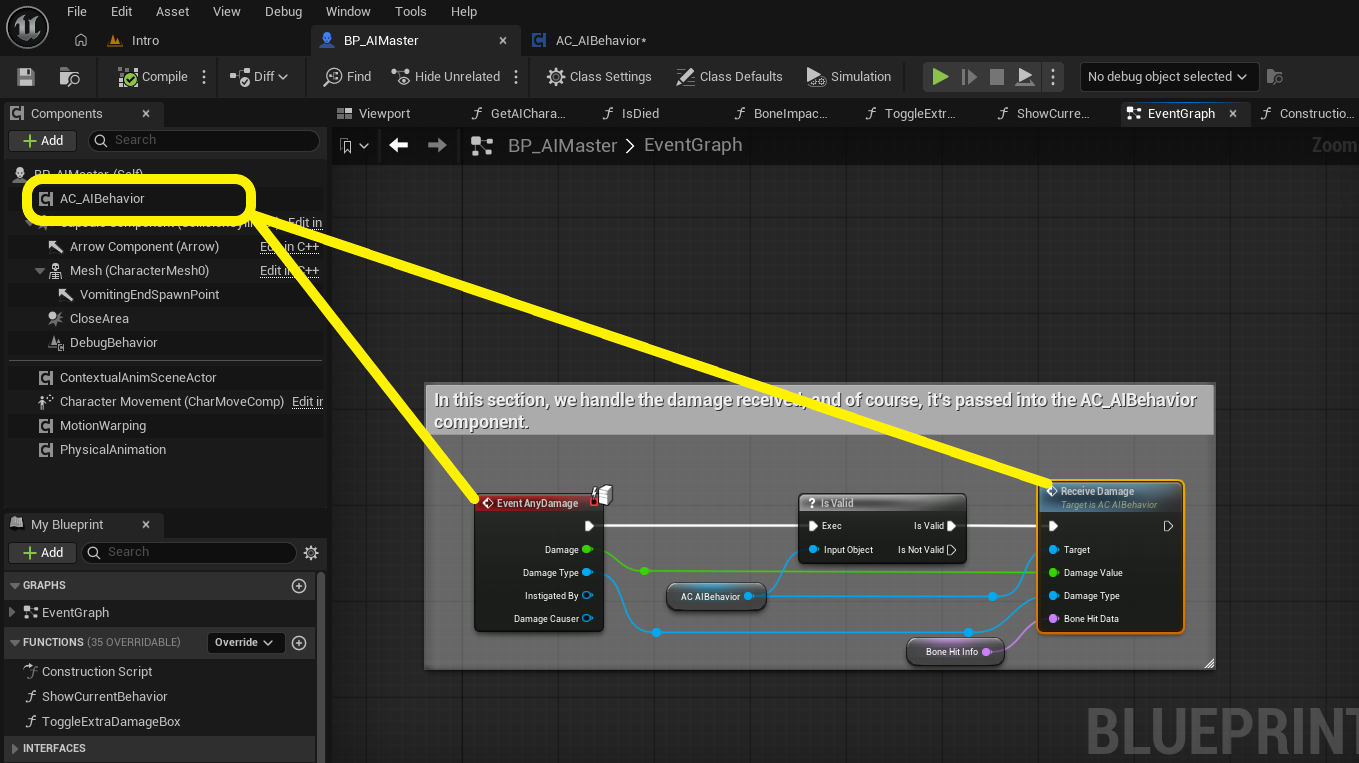The width and height of the screenshot is (1359, 763).
Task: Switch to the Intro tab
Action: (134, 41)
